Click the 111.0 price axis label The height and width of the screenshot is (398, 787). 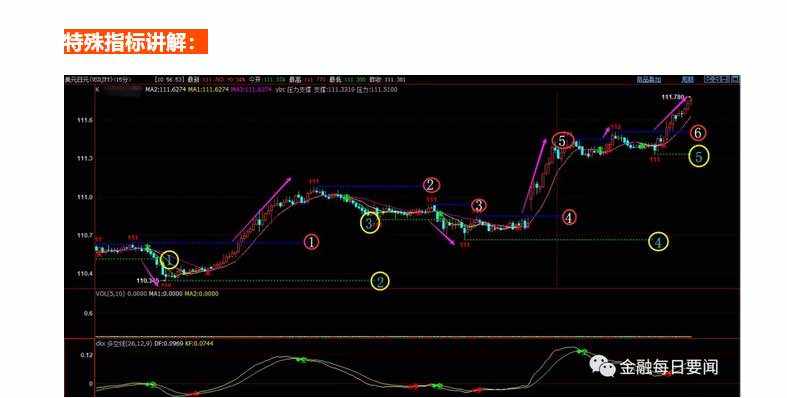coord(85,197)
